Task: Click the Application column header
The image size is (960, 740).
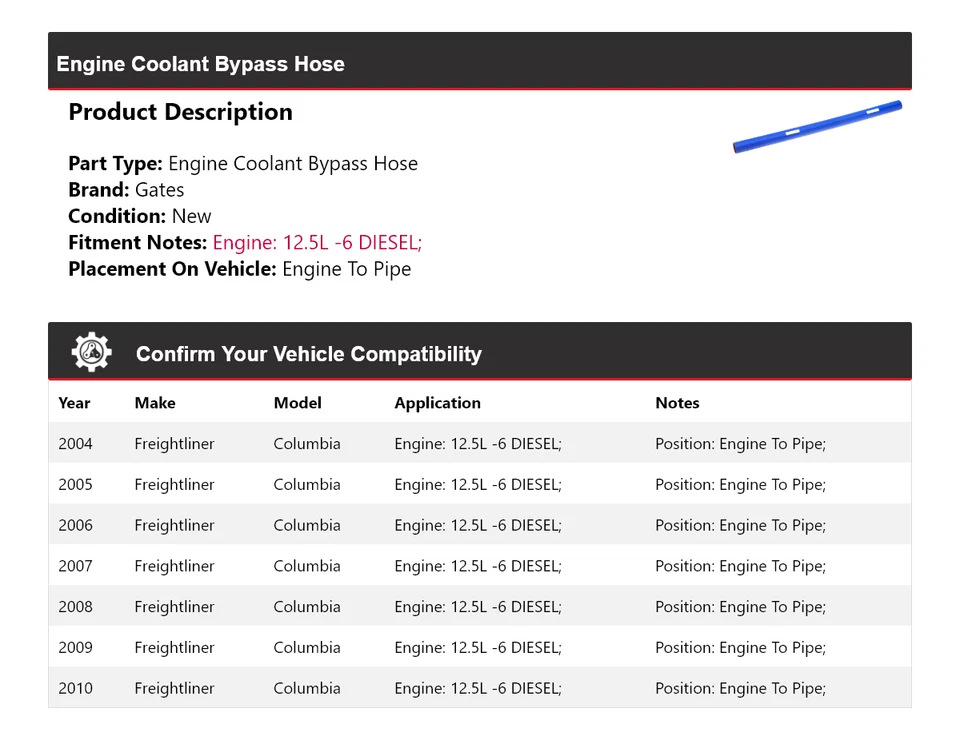Action: 437,403
